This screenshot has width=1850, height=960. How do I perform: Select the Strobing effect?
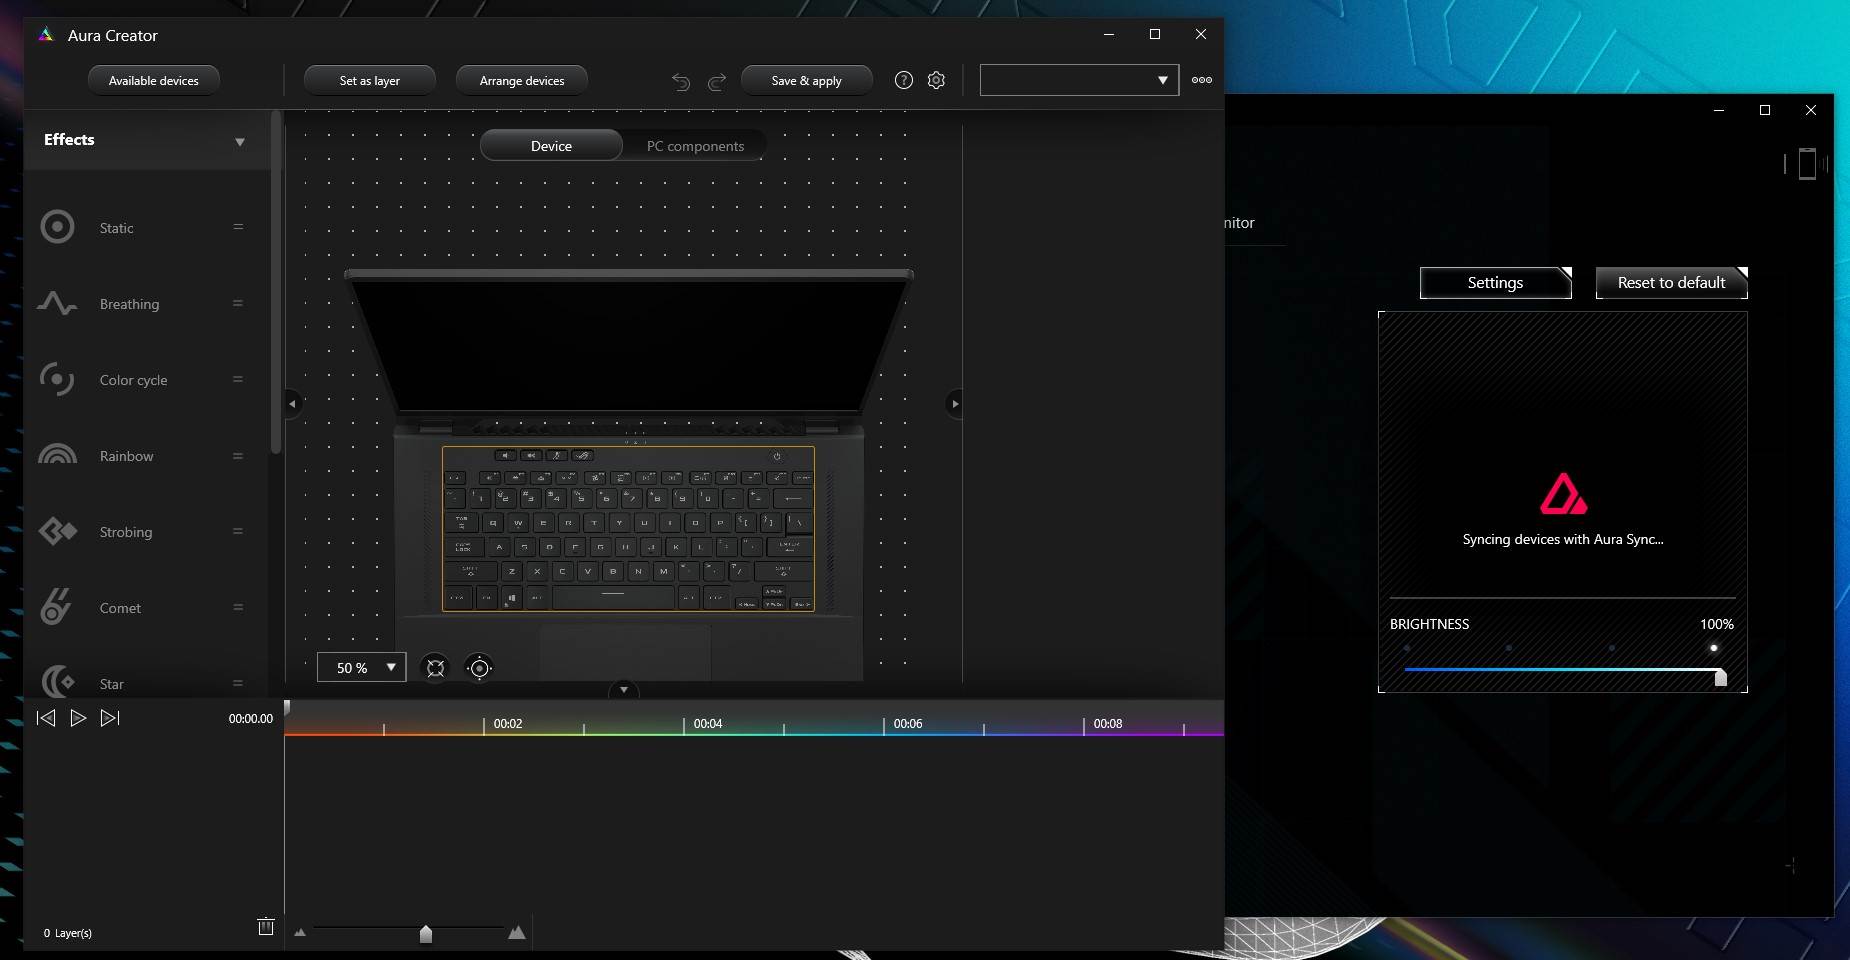125,531
